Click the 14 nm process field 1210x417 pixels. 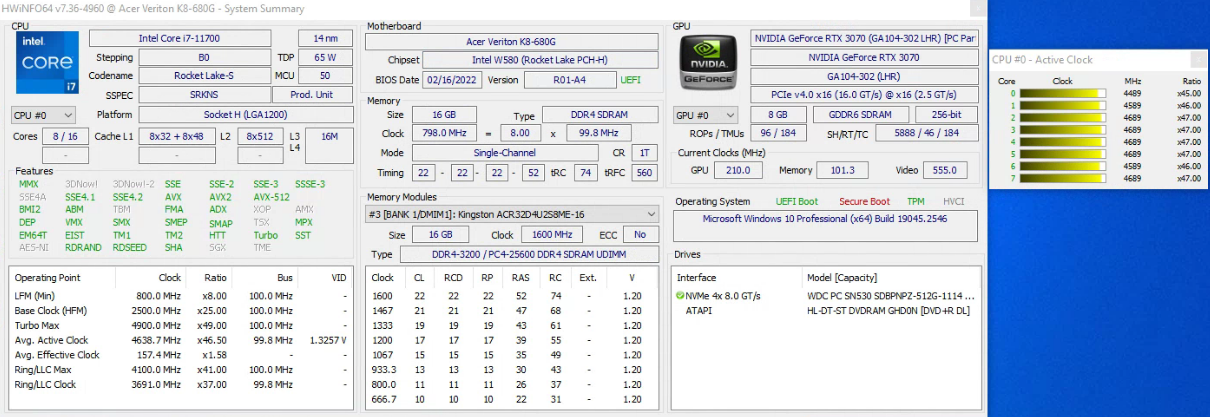pos(325,38)
